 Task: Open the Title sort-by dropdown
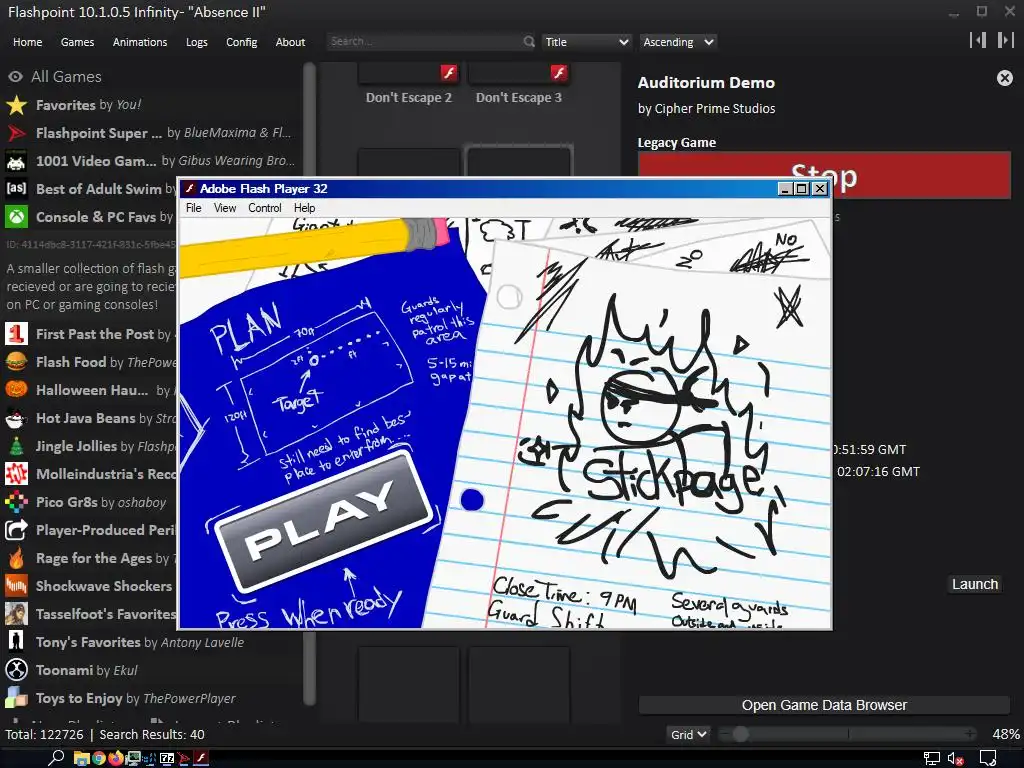tap(586, 42)
